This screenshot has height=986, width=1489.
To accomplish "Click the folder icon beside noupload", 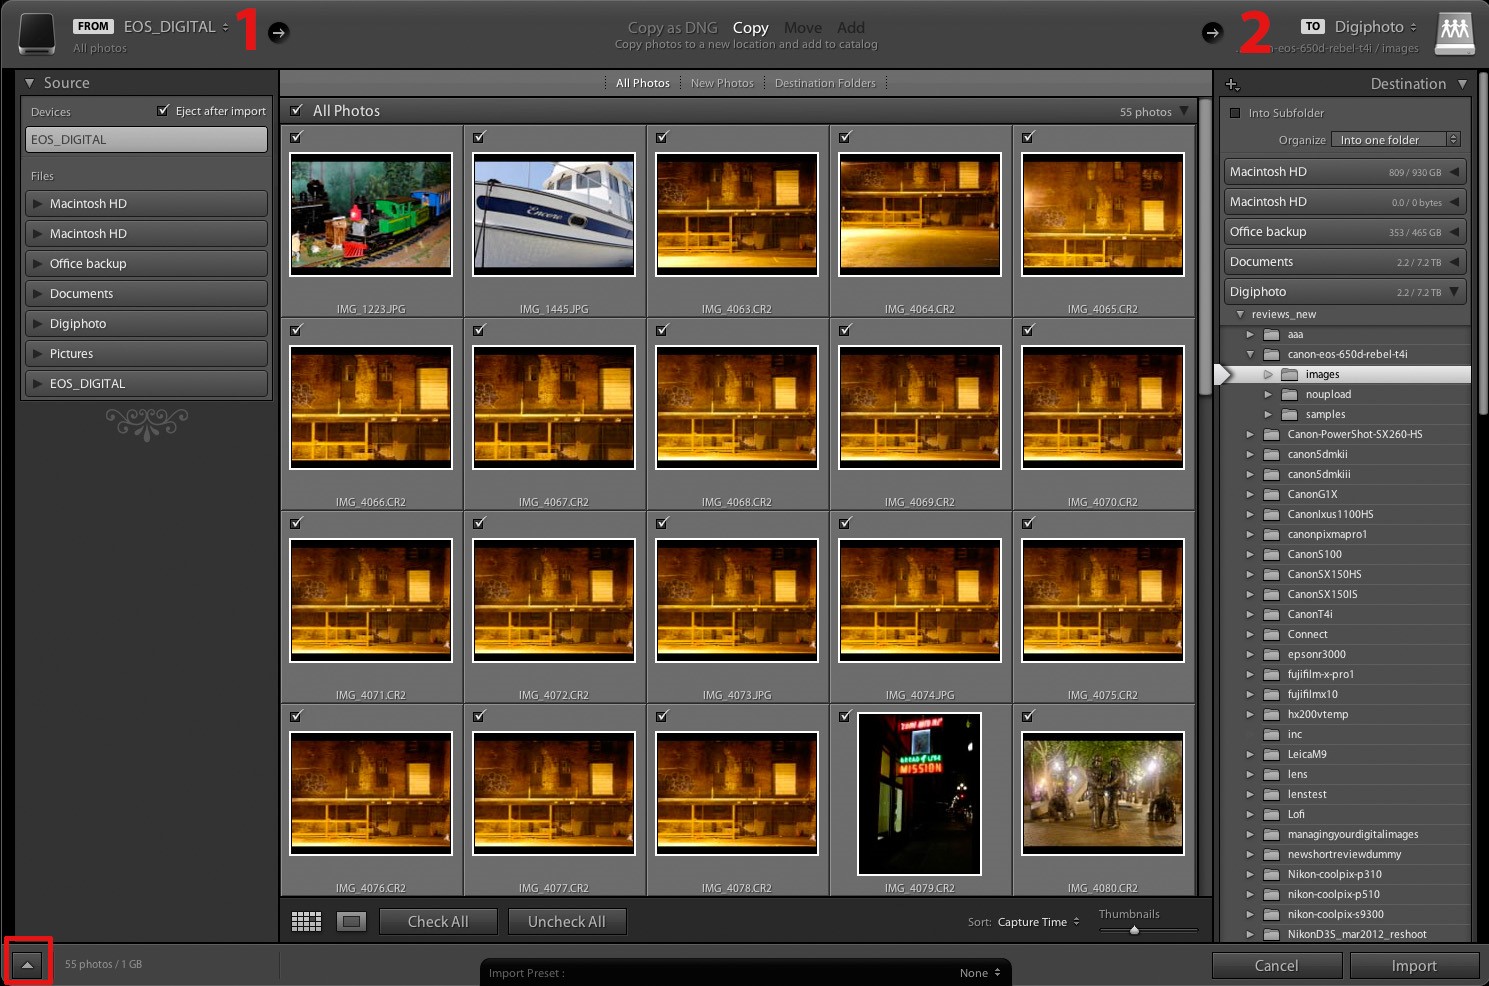I will click(x=1288, y=394).
